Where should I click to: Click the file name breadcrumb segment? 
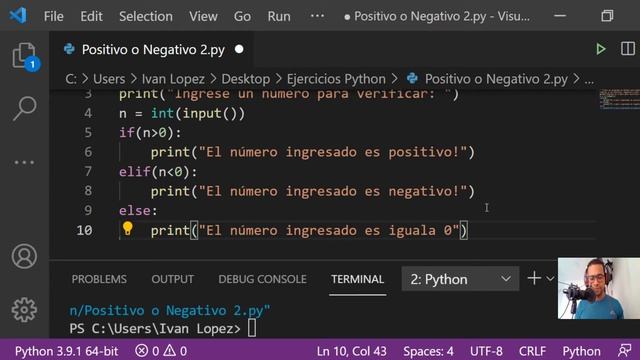[496, 79]
